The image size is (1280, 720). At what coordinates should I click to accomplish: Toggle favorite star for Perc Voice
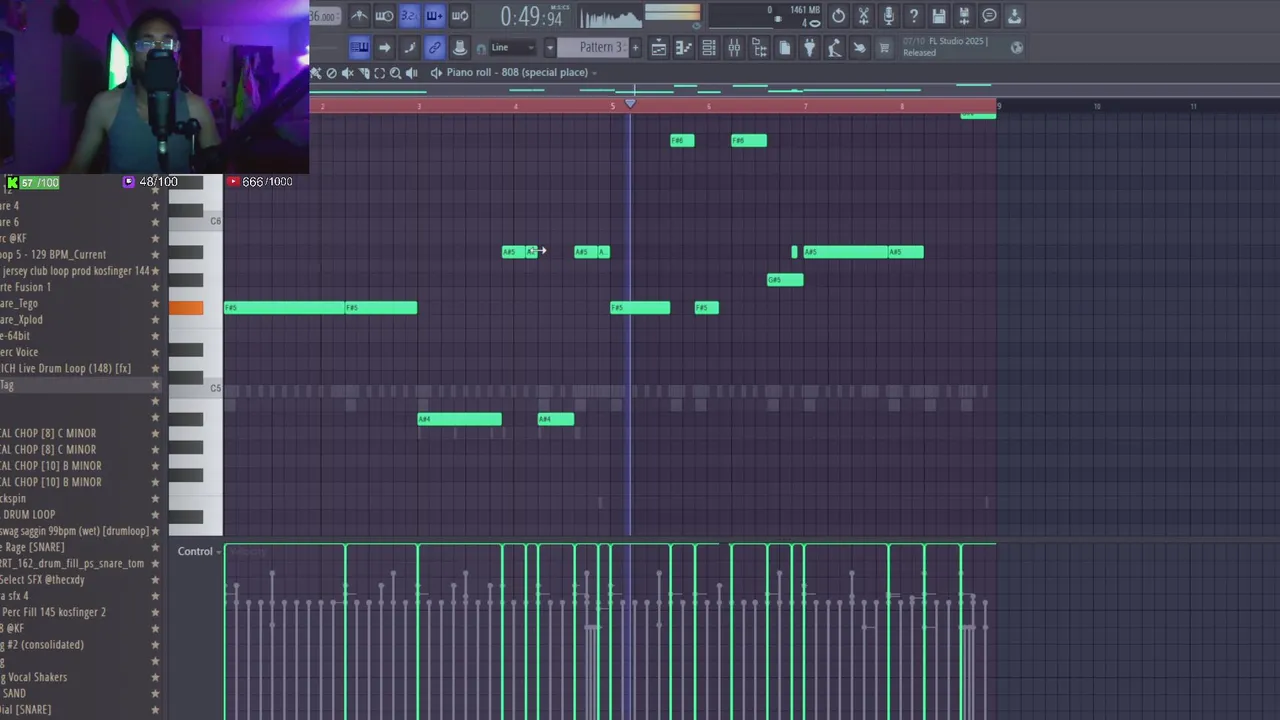coord(155,352)
